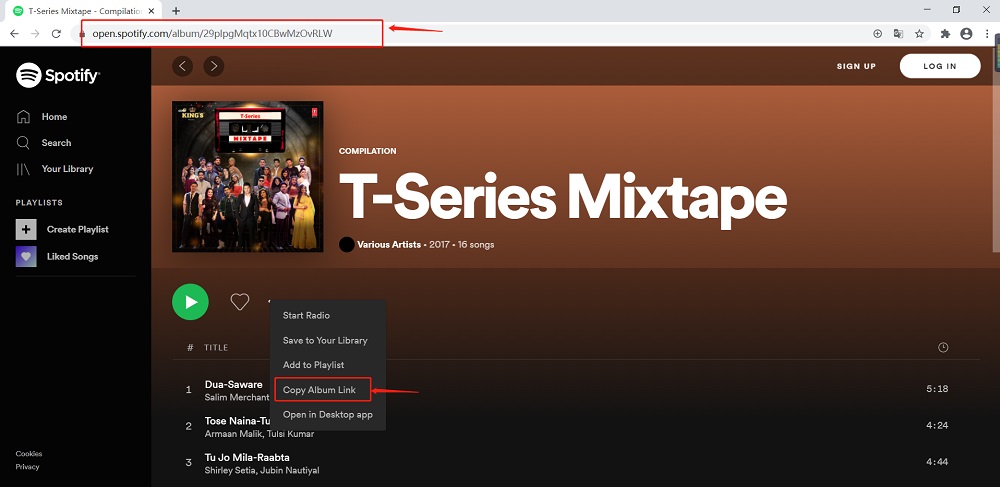Play the album with green play button

(x=190, y=302)
